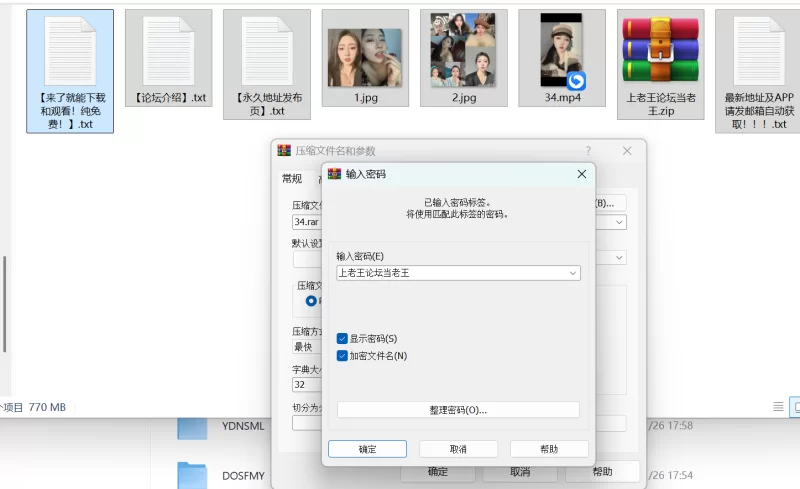Switch to details list view icon
The height and width of the screenshot is (489, 800).
tap(778, 407)
